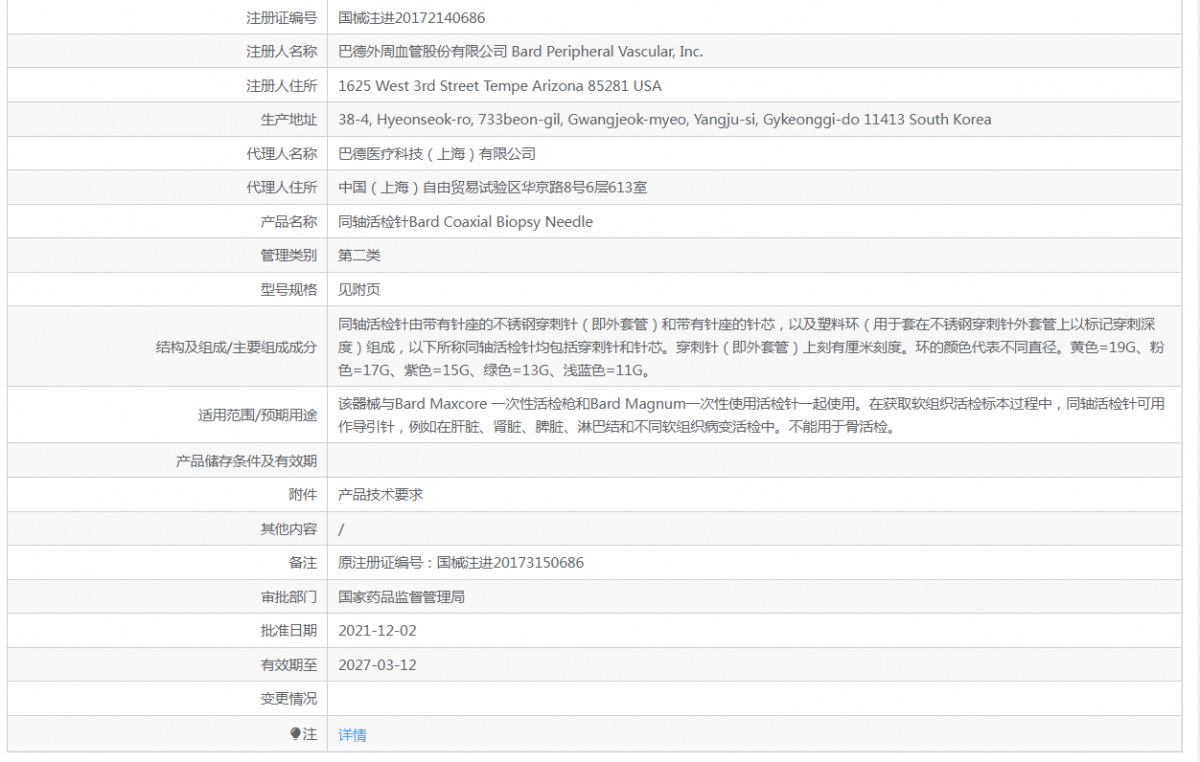
Task: Click the 产品技术要求 attachment value
Action: point(380,495)
